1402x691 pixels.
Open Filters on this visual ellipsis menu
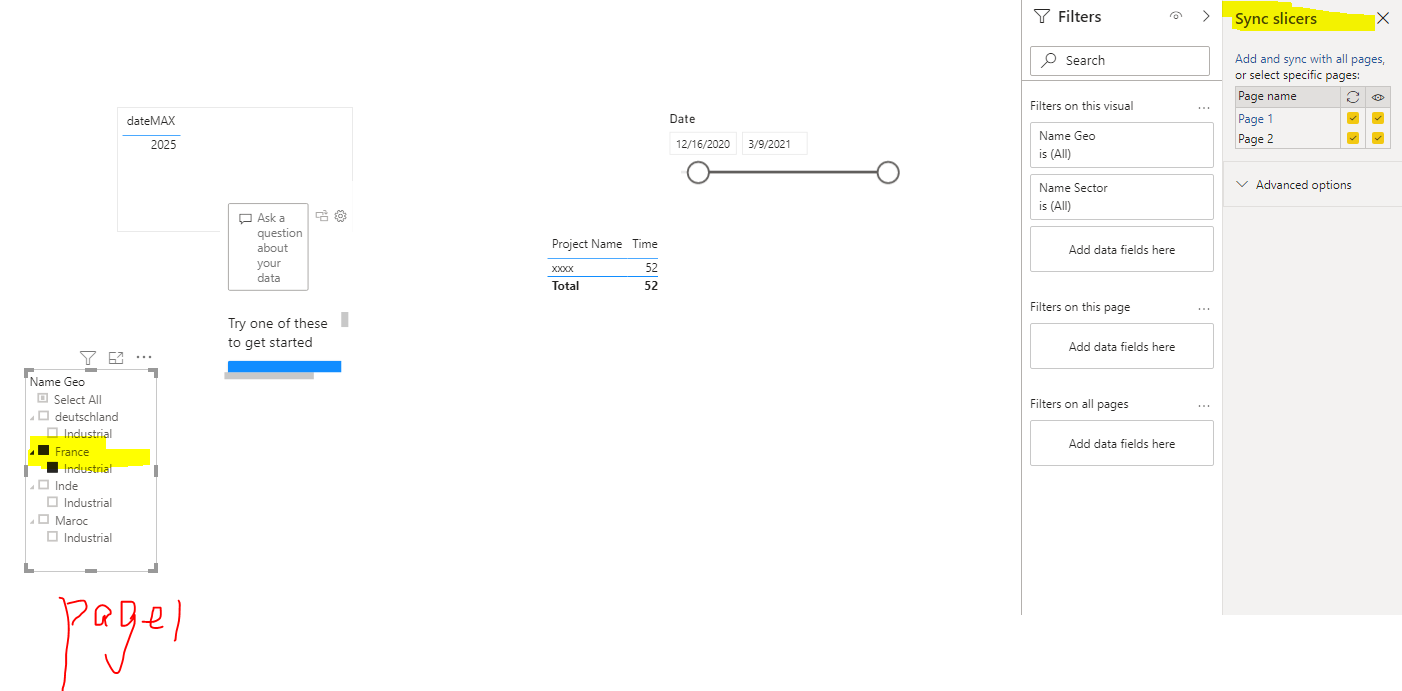[x=1204, y=106]
